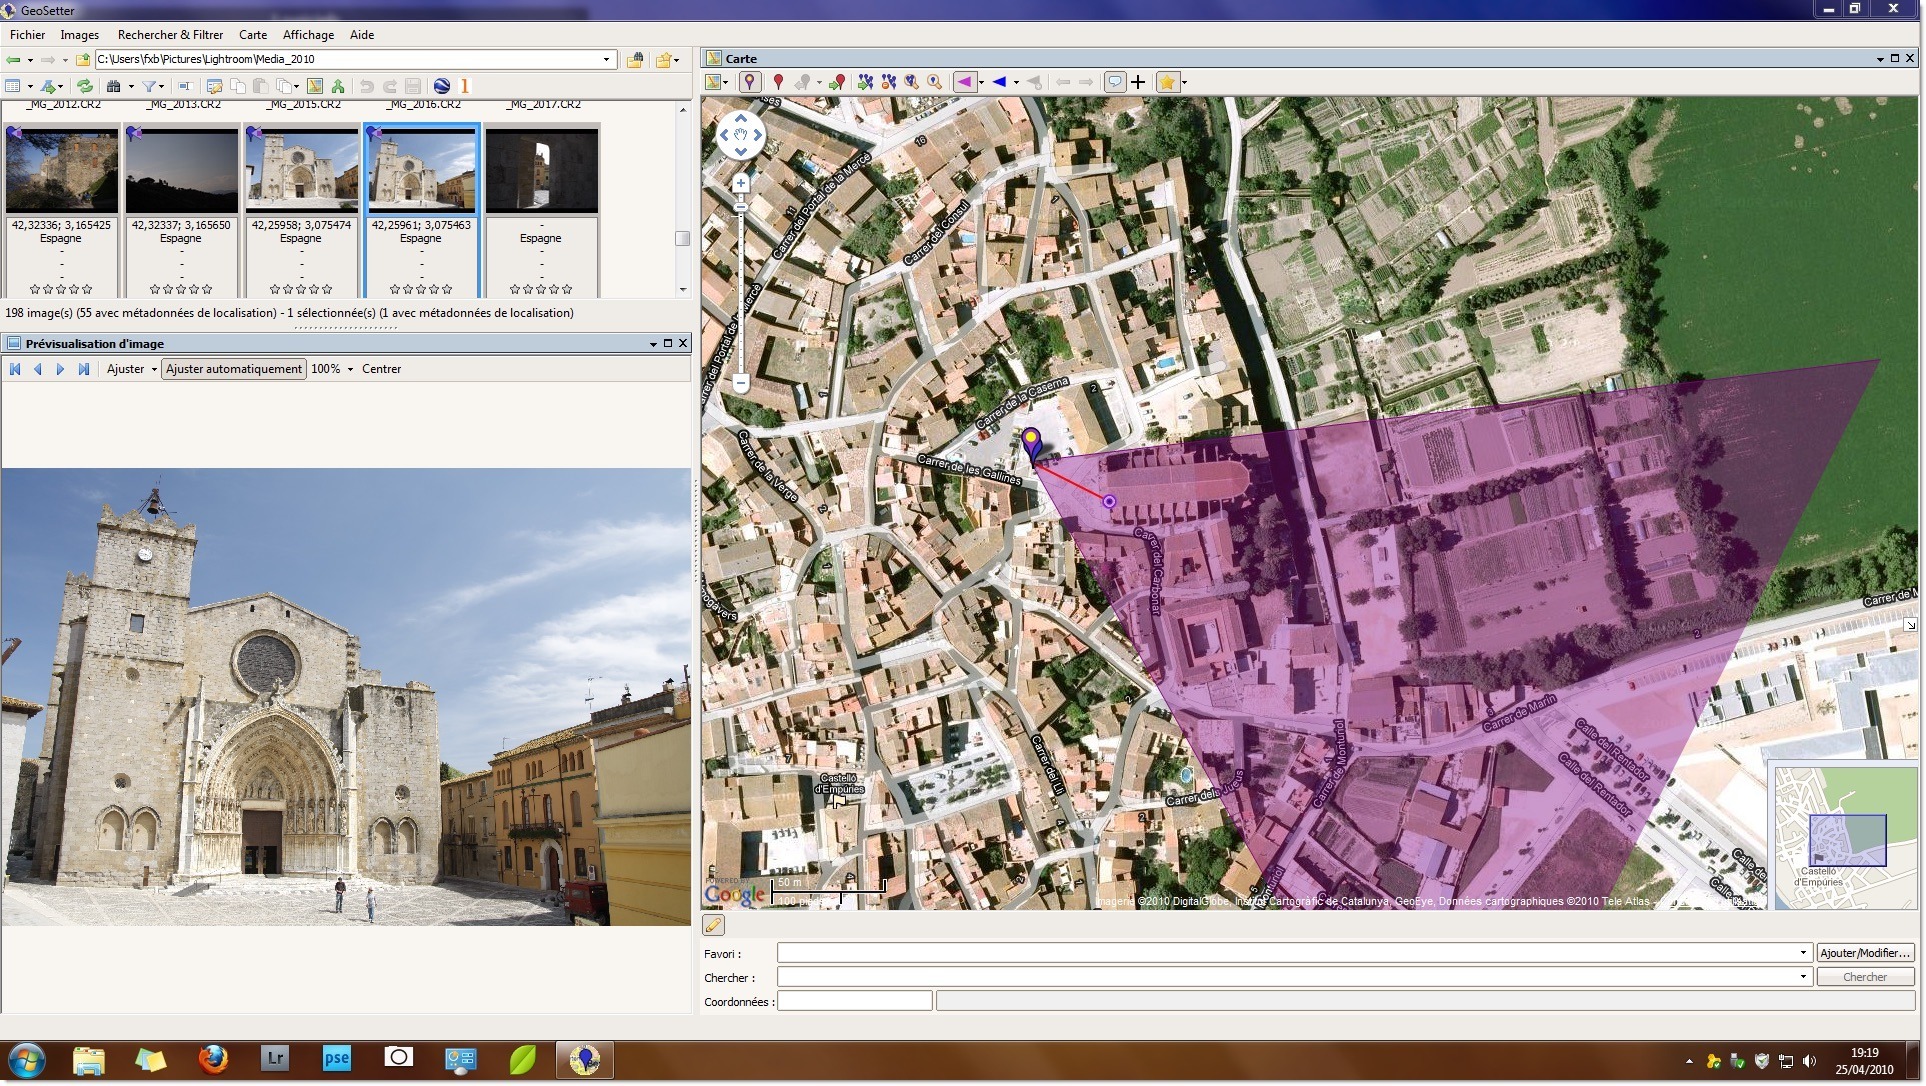Click the binoculars search icon
This screenshot has width=1926, height=1086.
coord(113,86)
